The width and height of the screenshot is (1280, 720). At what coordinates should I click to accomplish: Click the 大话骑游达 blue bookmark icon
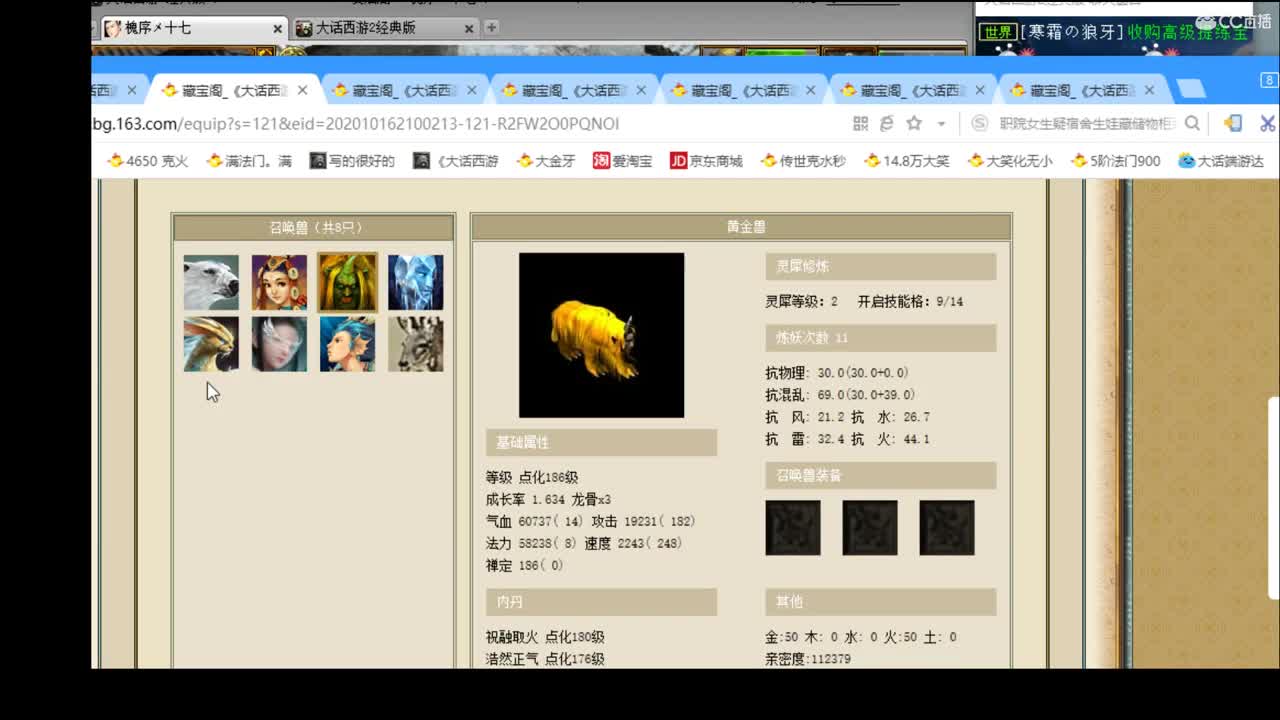[x=1187, y=161]
